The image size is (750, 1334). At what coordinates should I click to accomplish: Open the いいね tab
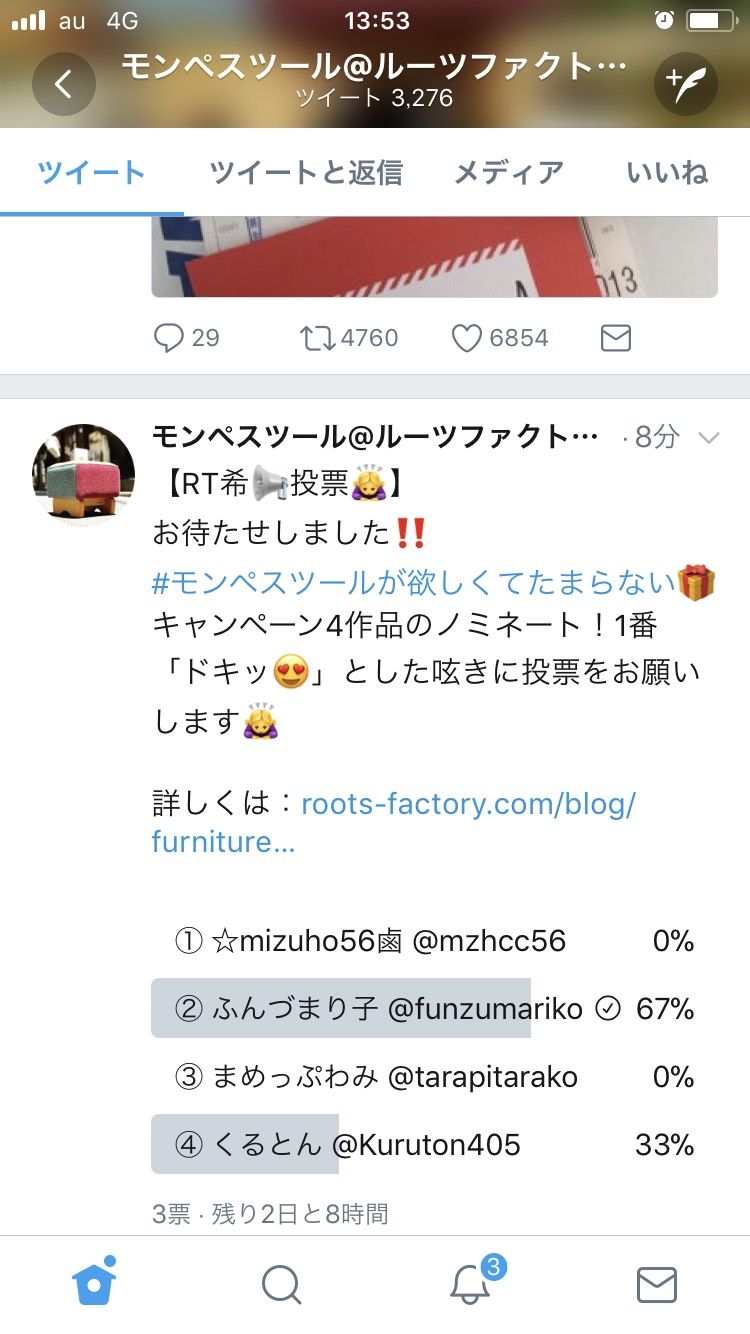pos(667,173)
